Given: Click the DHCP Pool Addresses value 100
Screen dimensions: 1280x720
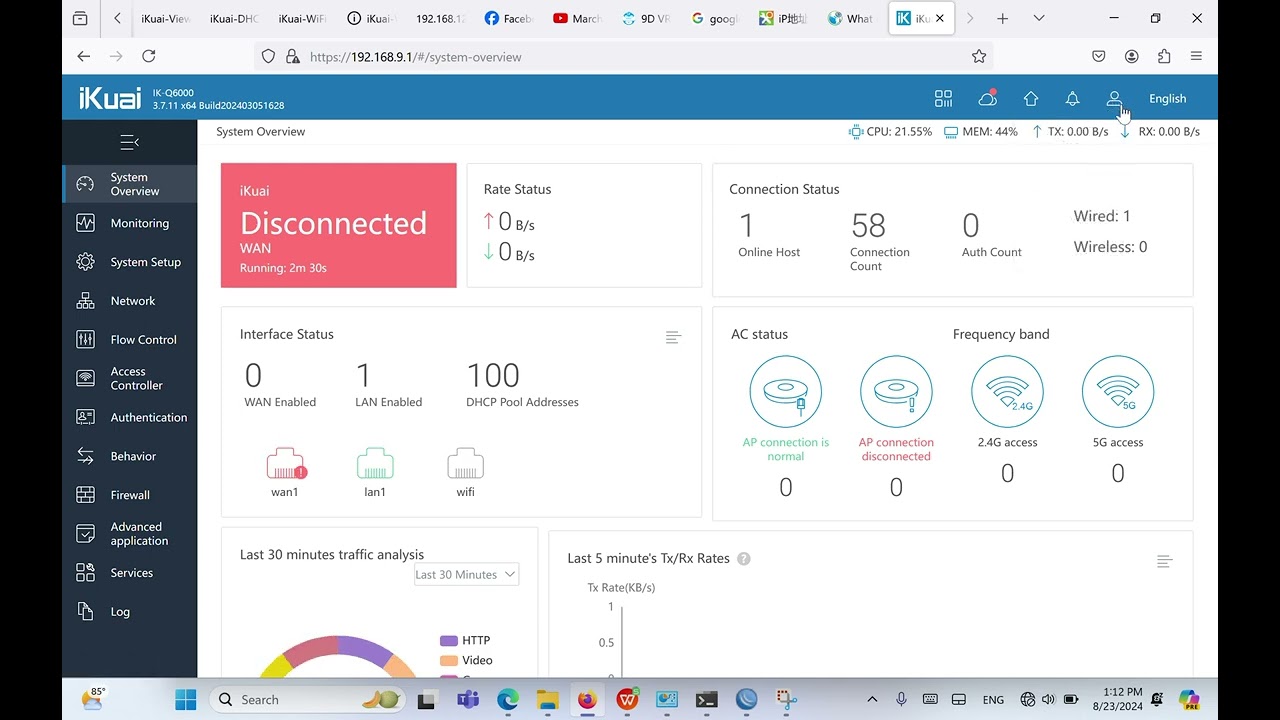Looking at the screenshot, I should click(493, 375).
